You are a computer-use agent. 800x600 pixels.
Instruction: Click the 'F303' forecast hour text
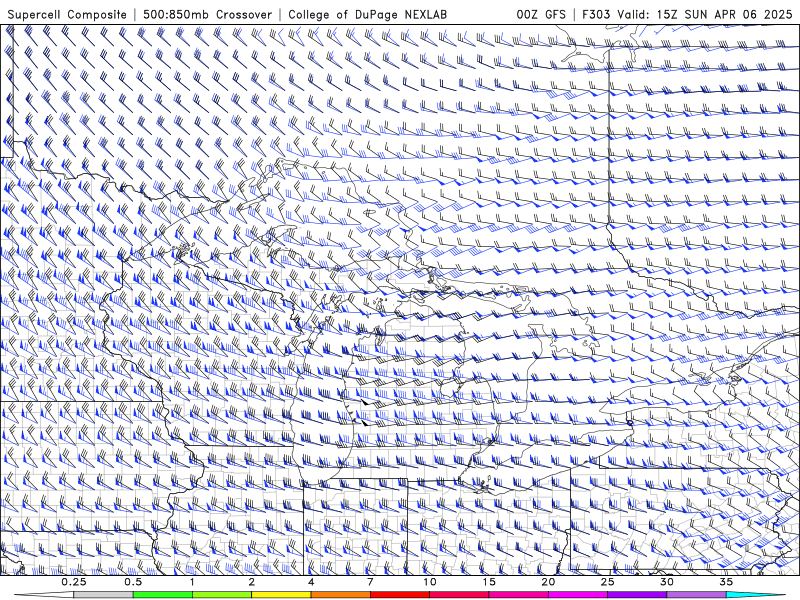pyautogui.click(x=596, y=14)
